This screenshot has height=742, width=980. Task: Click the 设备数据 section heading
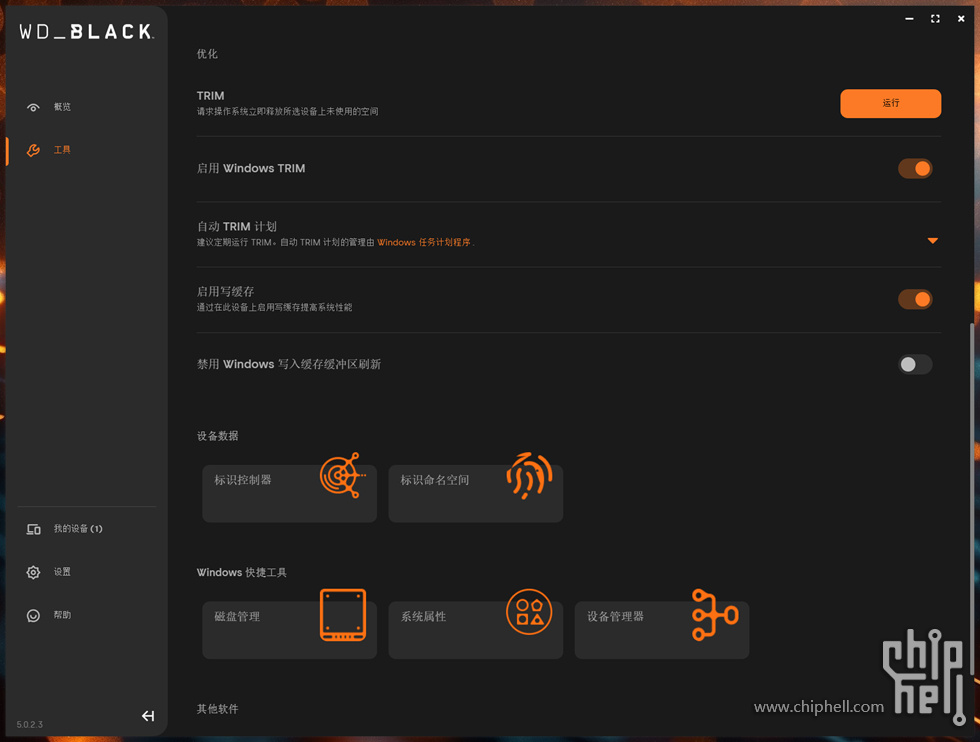pyautogui.click(x=218, y=436)
